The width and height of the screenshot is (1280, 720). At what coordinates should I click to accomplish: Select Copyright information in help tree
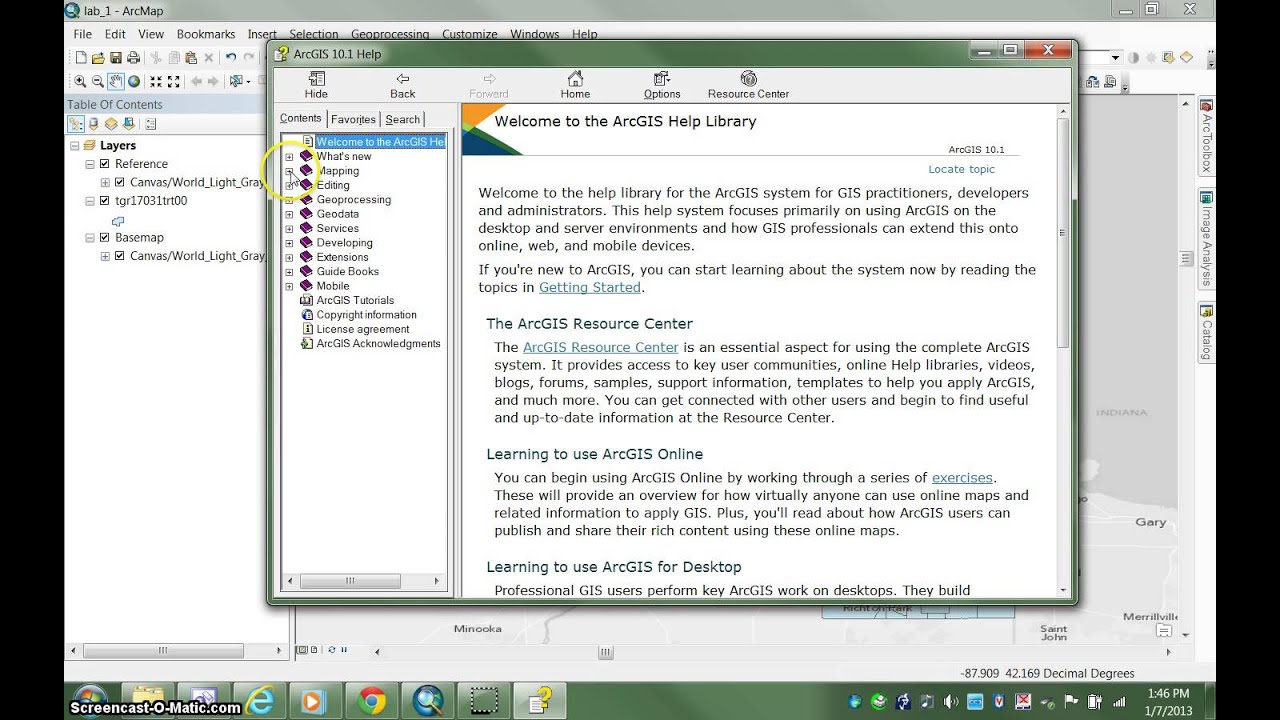click(x=366, y=315)
